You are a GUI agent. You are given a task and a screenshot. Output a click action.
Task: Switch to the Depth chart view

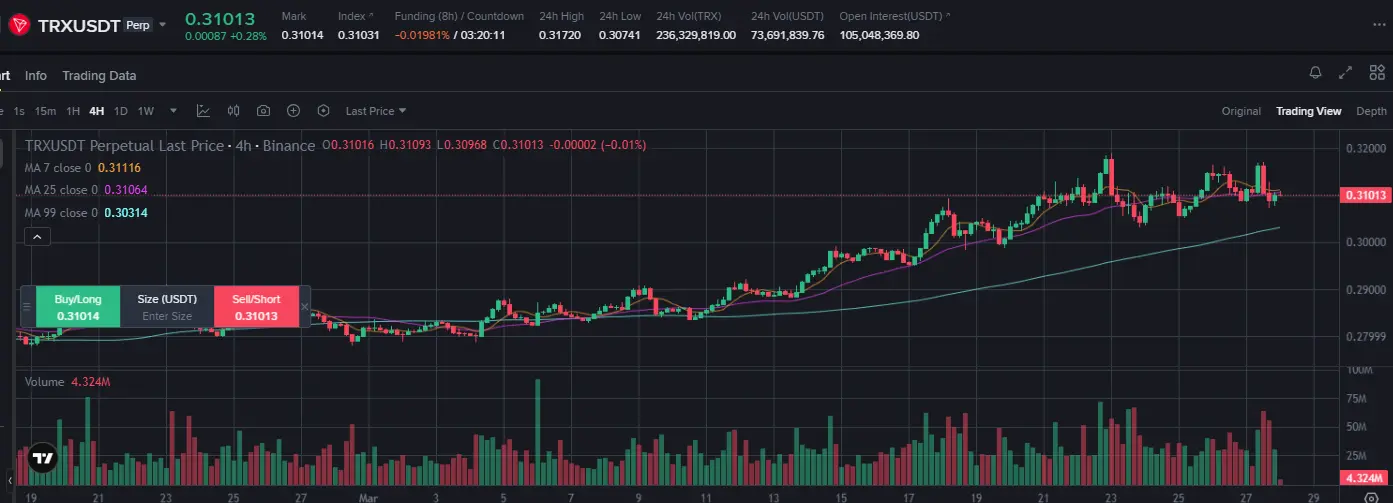click(x=1371, y=111)
